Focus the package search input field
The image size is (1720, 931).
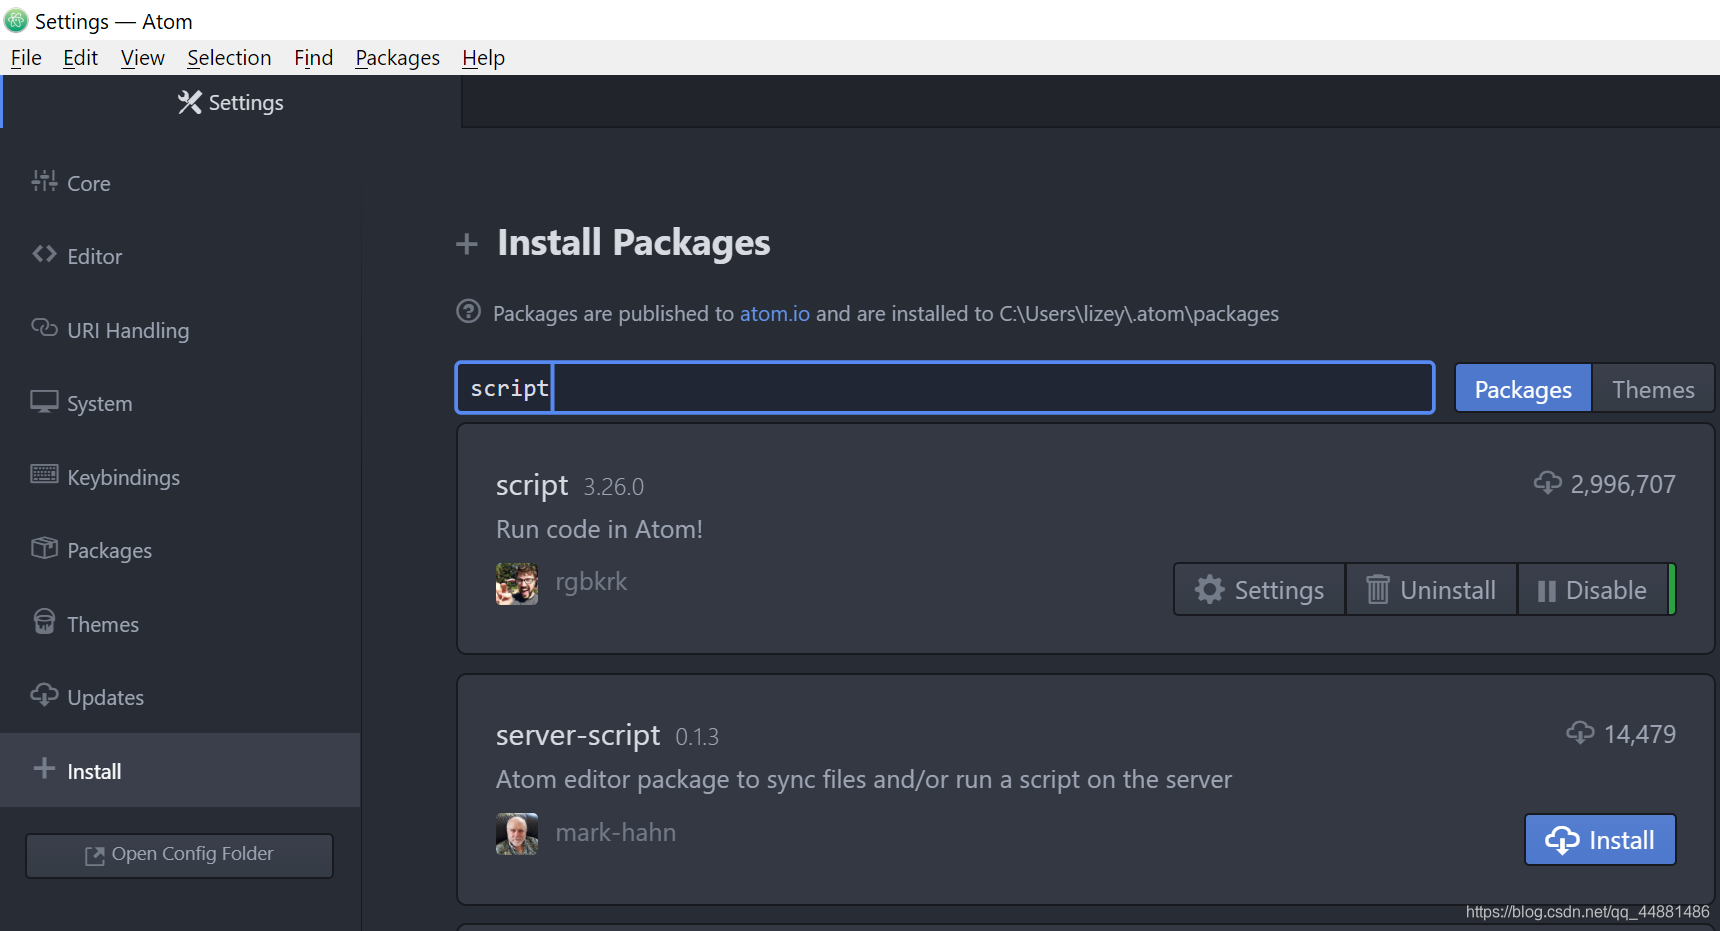pyautogui.click(x=945, y=388)
